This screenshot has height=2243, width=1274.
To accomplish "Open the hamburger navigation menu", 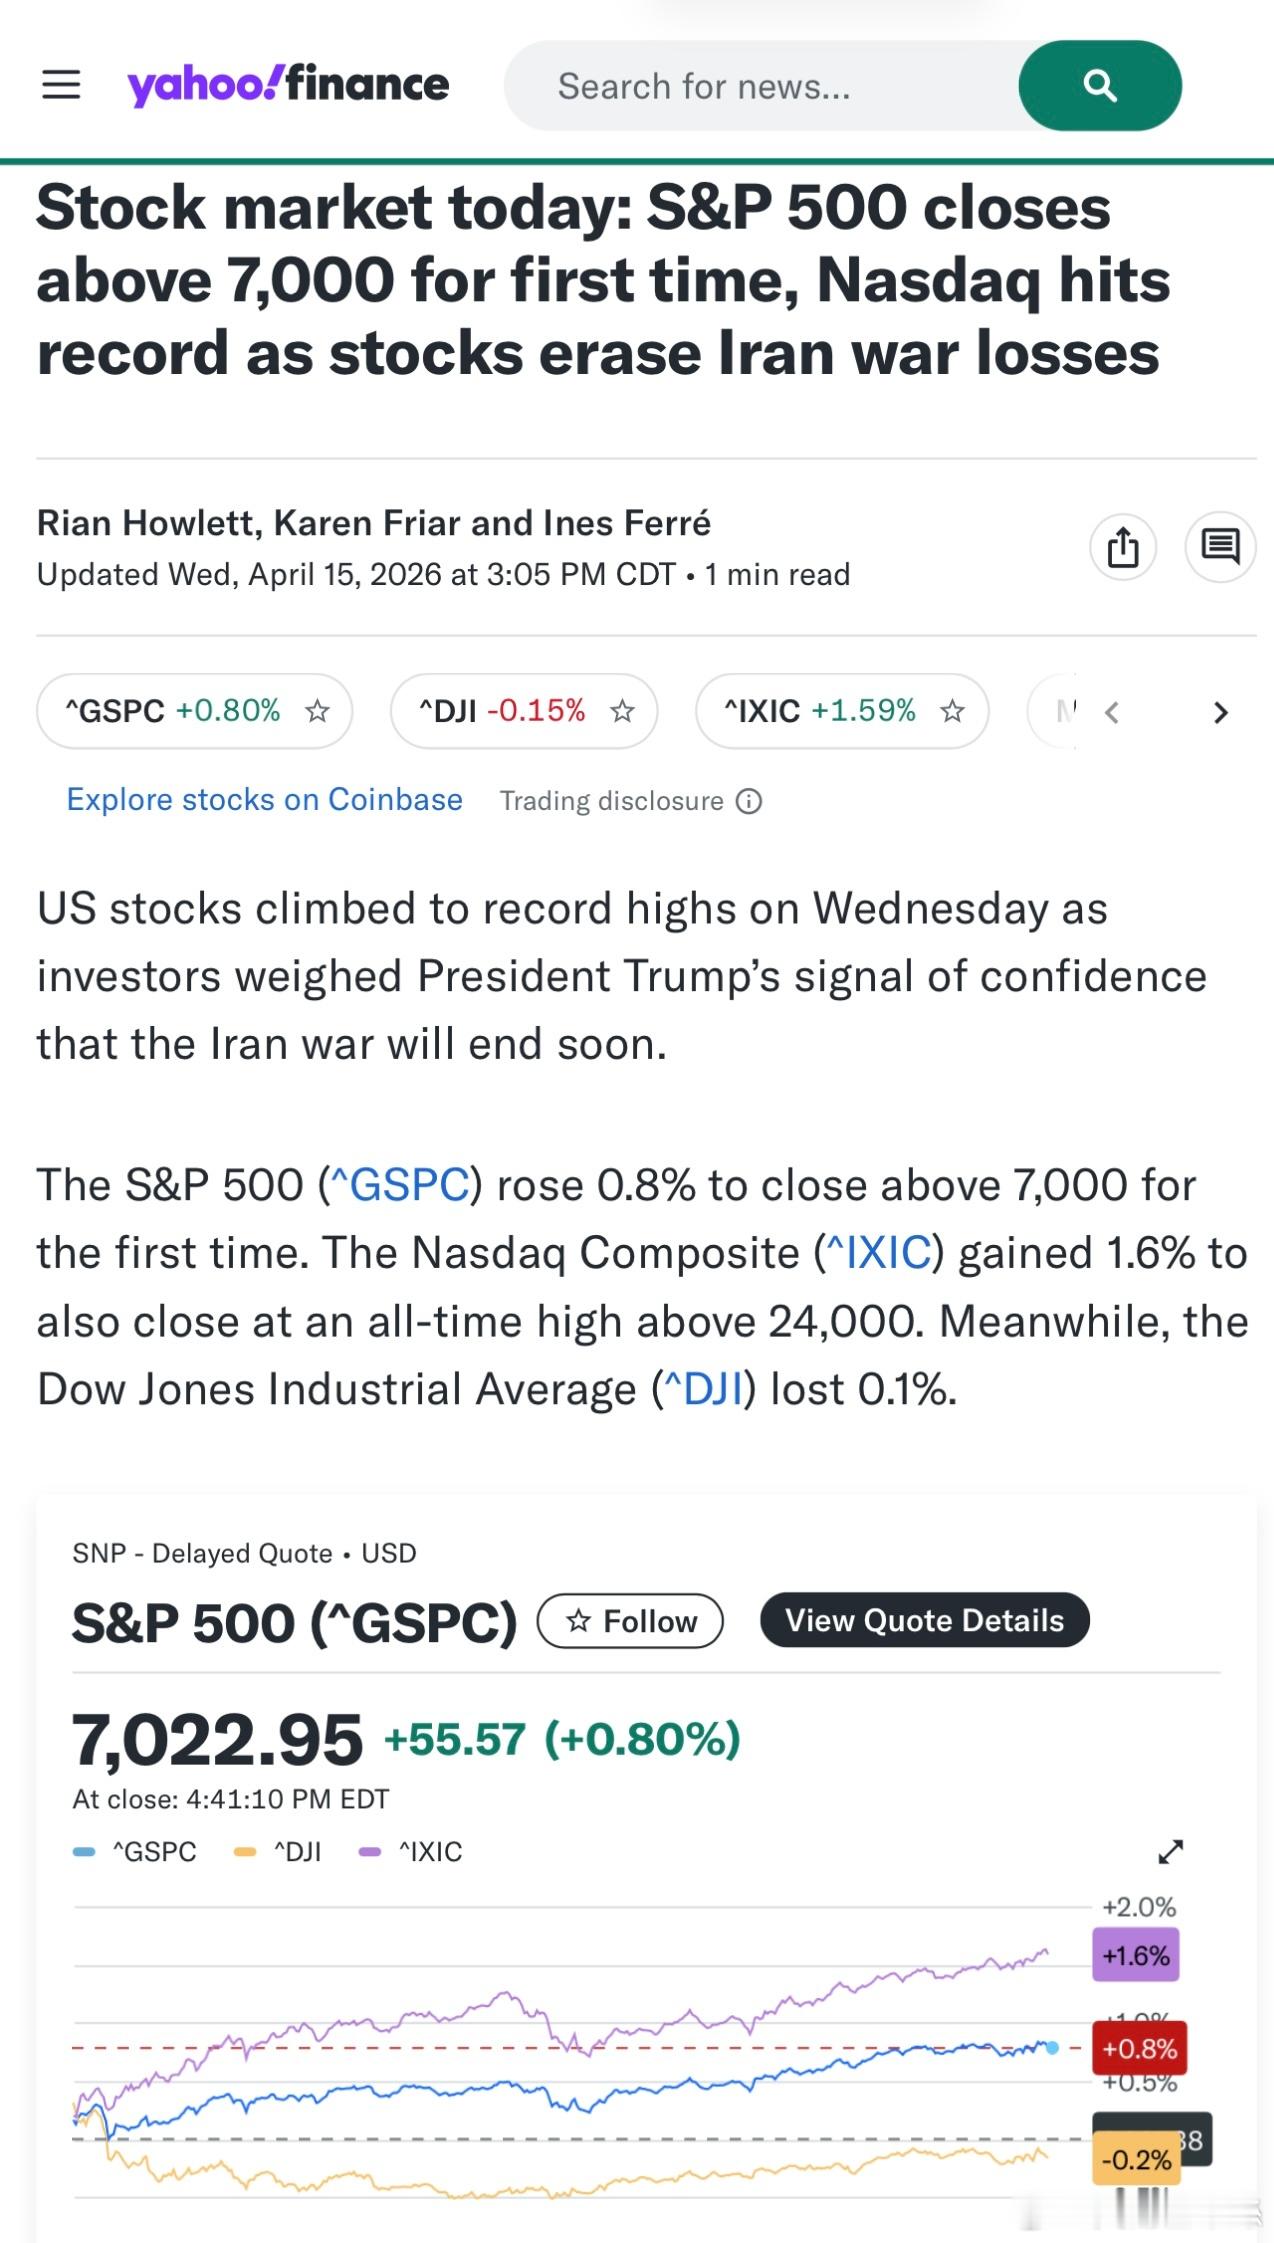I will click(x=61, y=85).
